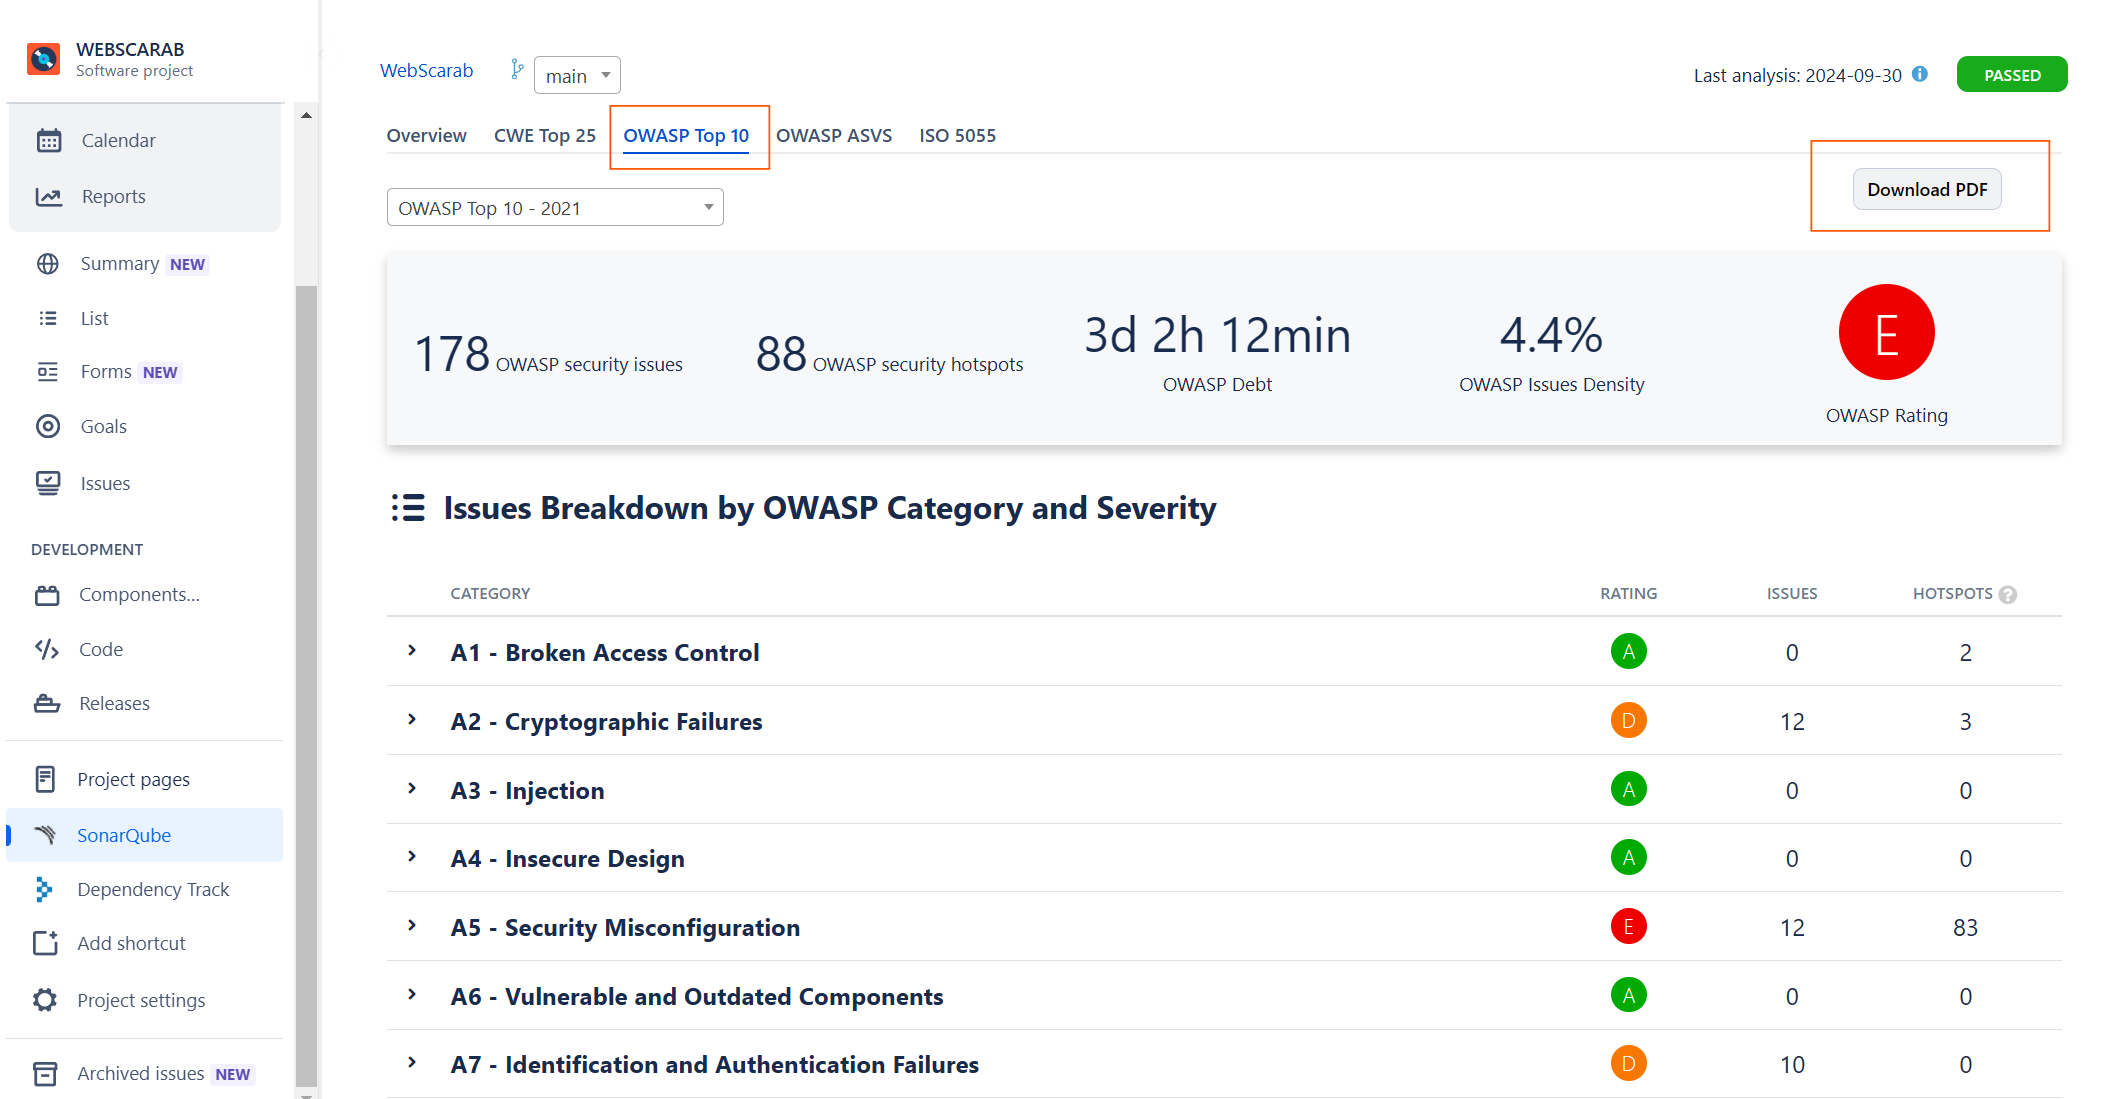Open Project pages icon in sidebar
Viewport: 2105px width, 1099px height.
pos(45,779)
